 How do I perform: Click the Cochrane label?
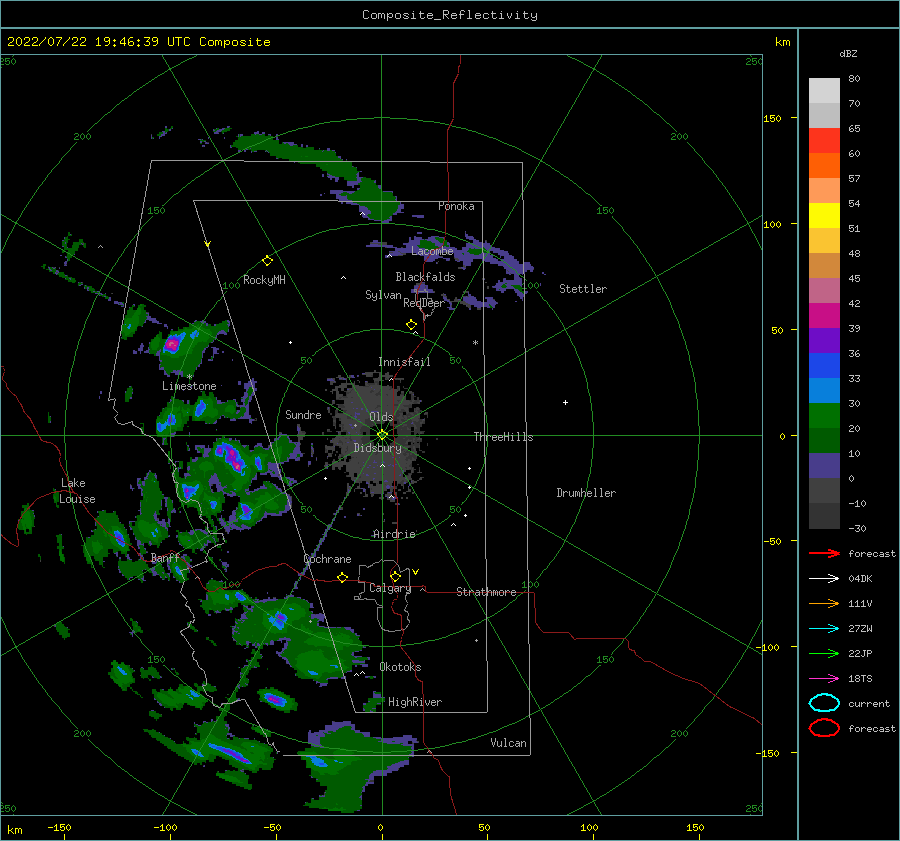327,559
